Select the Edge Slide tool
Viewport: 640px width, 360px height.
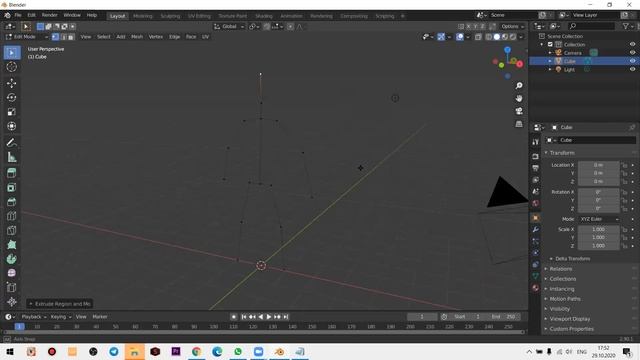(x=12, y=287)
